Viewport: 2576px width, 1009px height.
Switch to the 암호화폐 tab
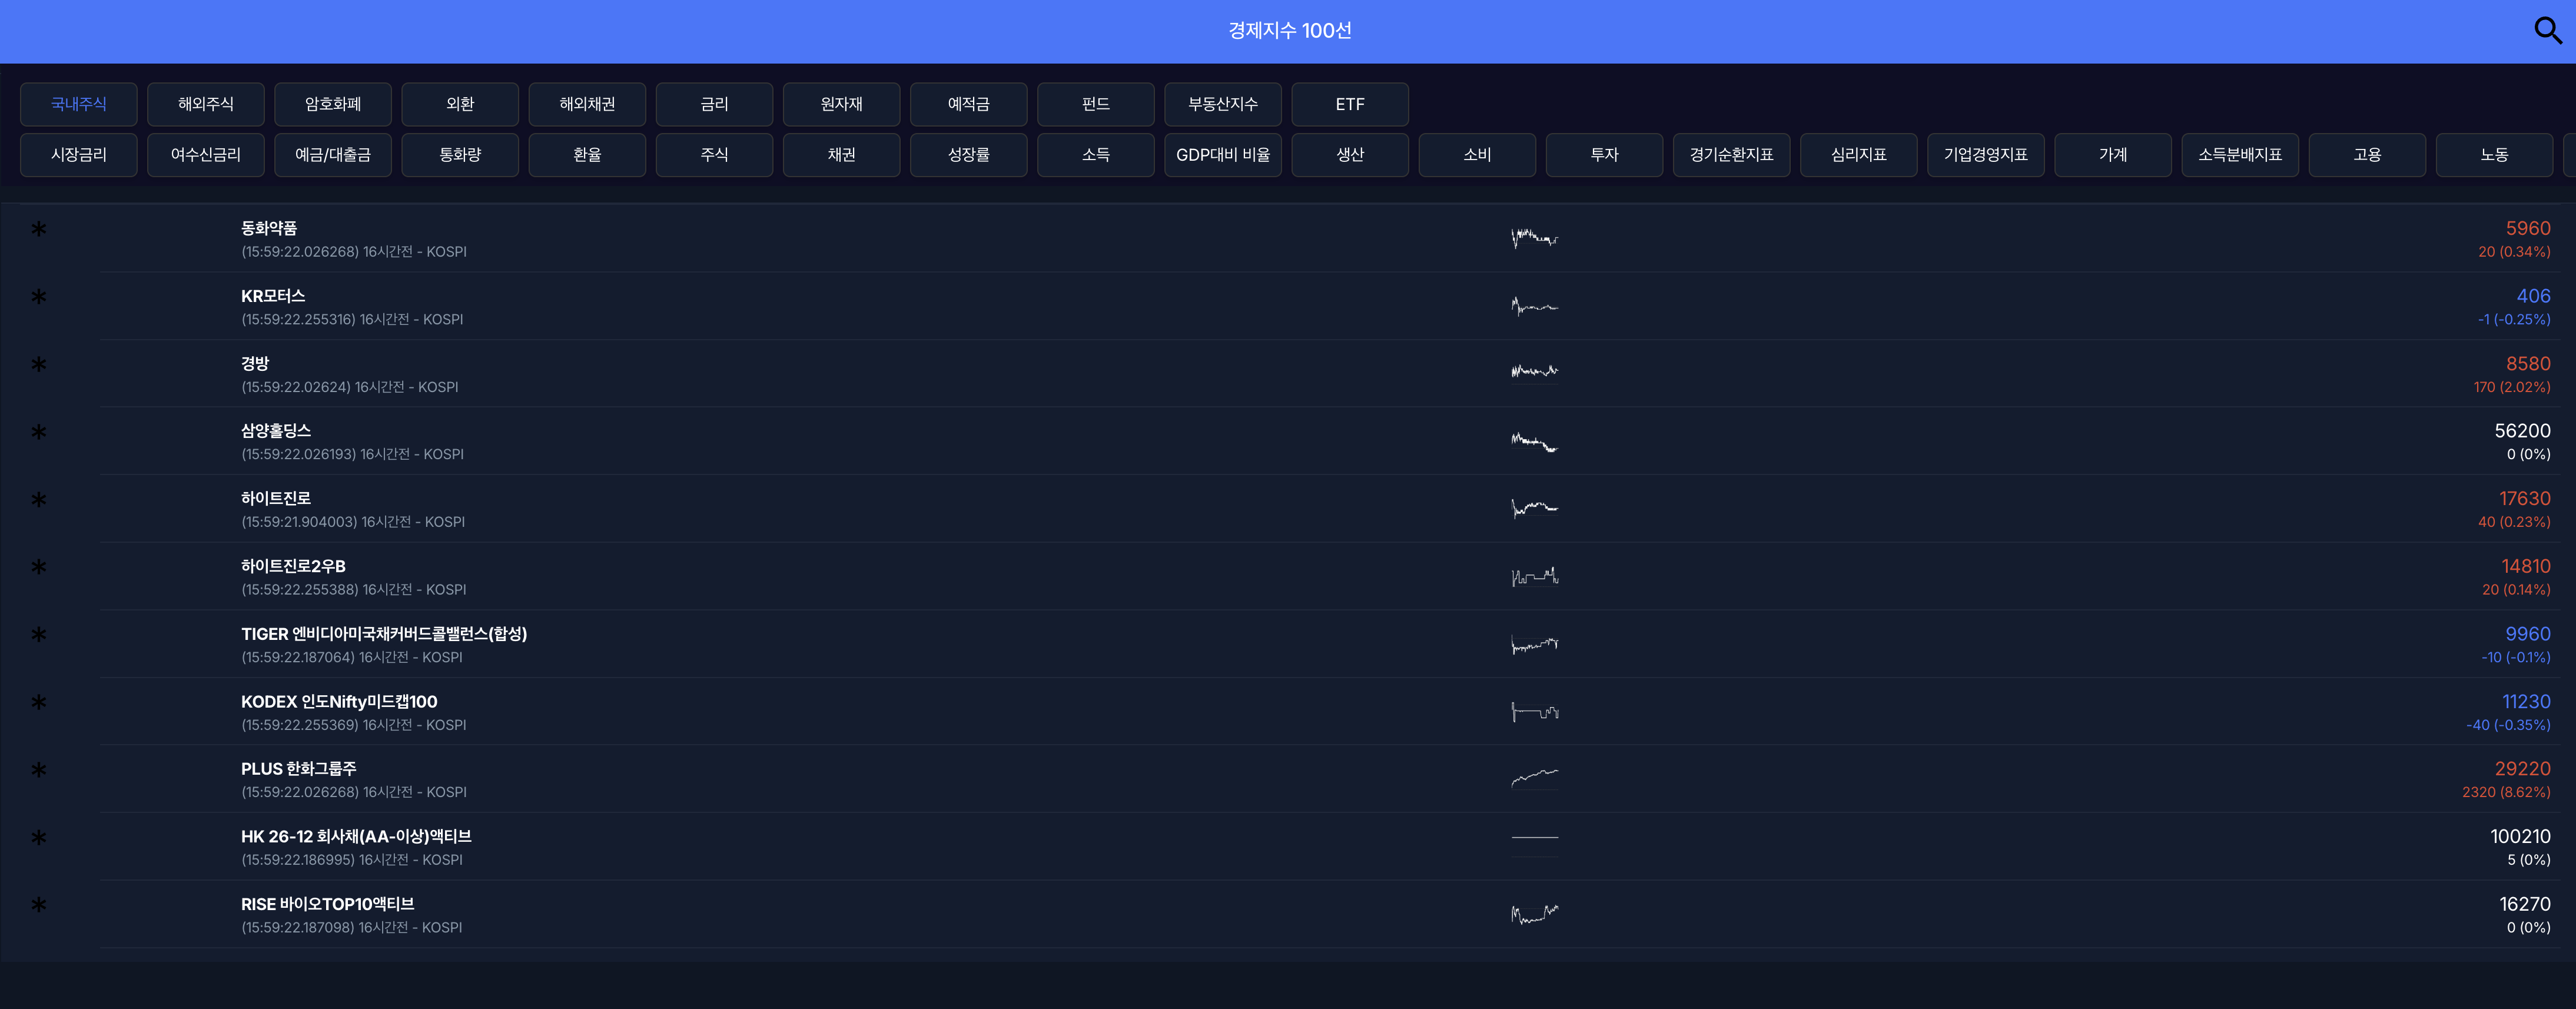(x=333, y=104)
